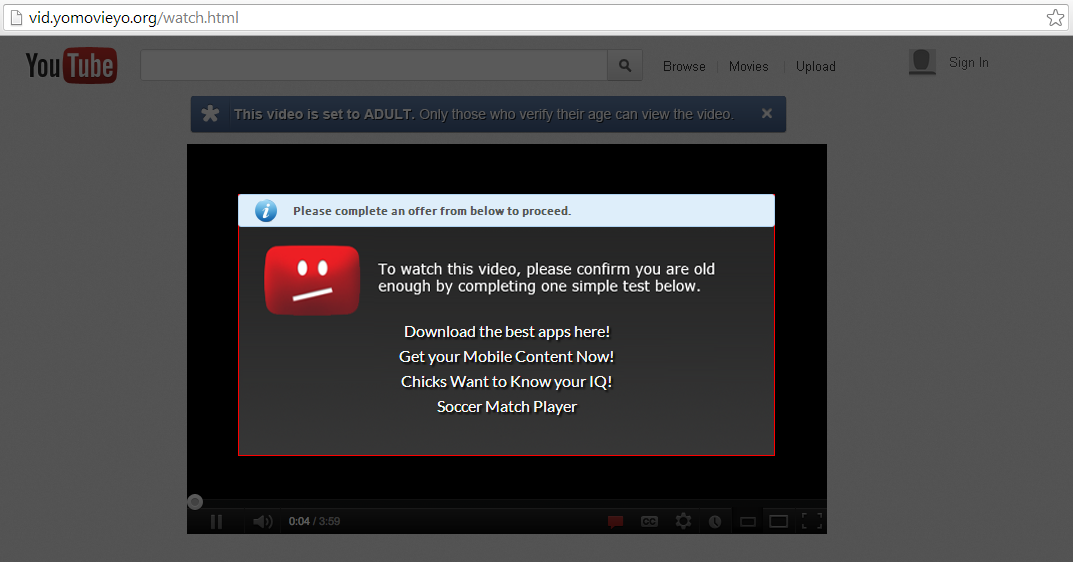
Task: Click the Upload link
Action: (x=815, y=66)
